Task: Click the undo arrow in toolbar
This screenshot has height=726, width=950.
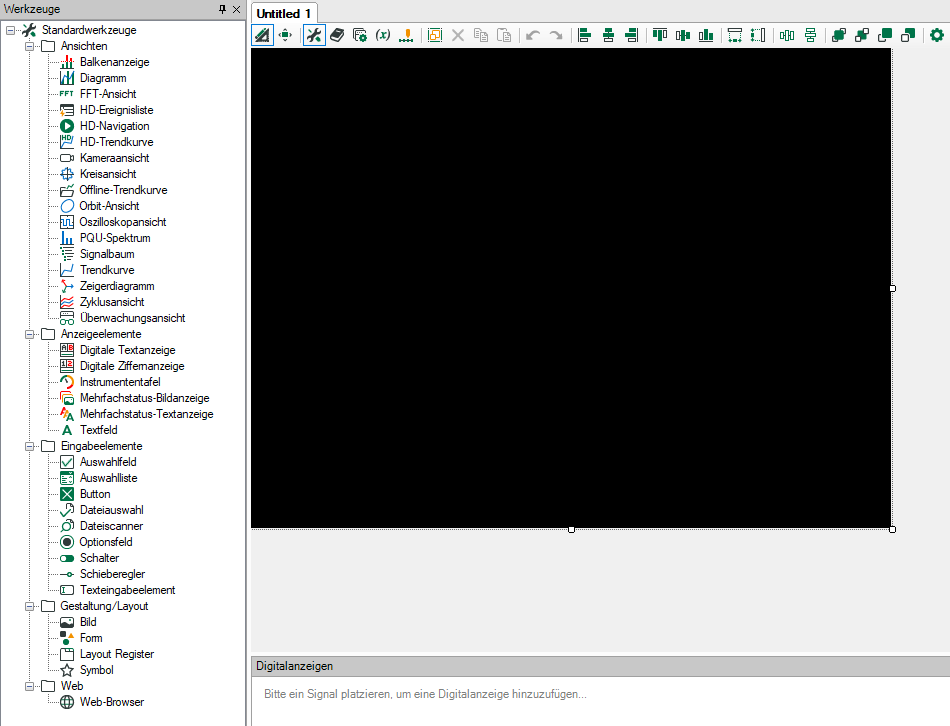Action: [x=533, y=35]
